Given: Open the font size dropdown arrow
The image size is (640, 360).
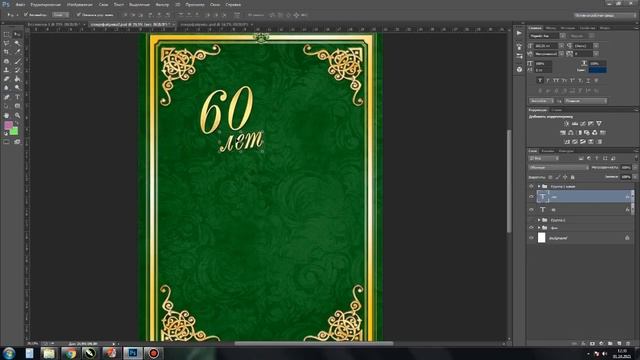Looking at the screenshot, I should coord(562,46).
